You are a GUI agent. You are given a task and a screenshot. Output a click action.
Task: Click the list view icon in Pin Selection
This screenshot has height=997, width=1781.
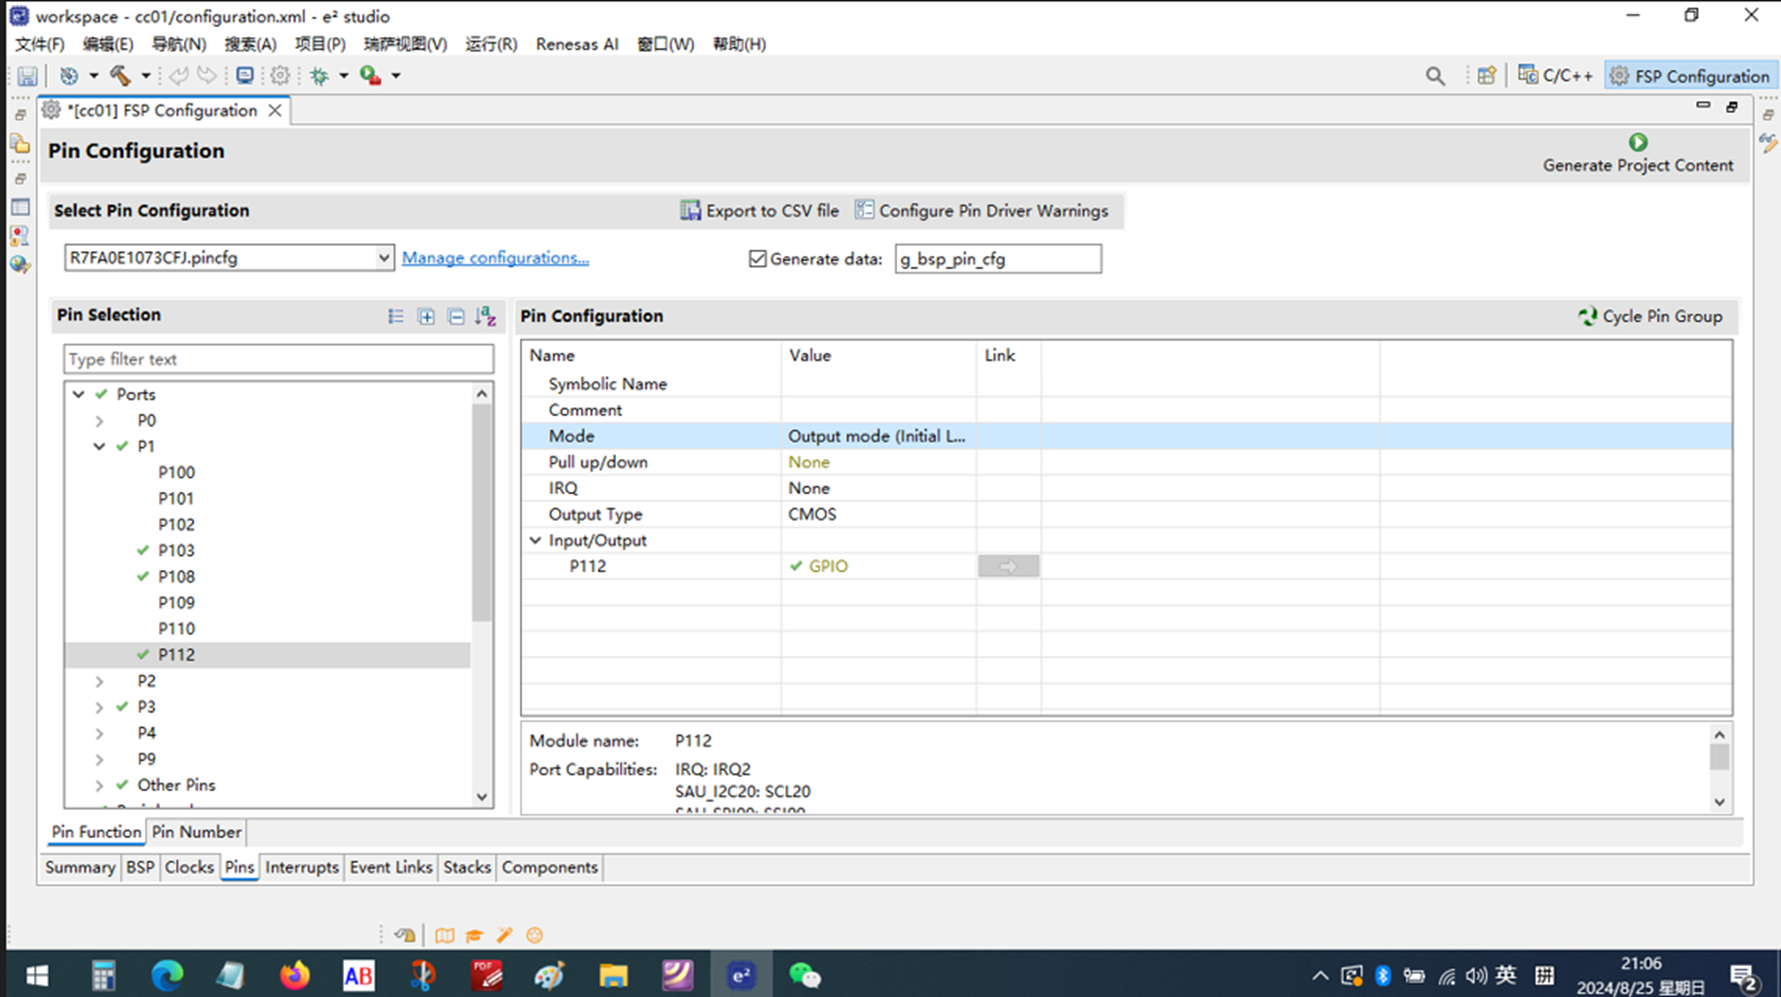coord(396,316)
